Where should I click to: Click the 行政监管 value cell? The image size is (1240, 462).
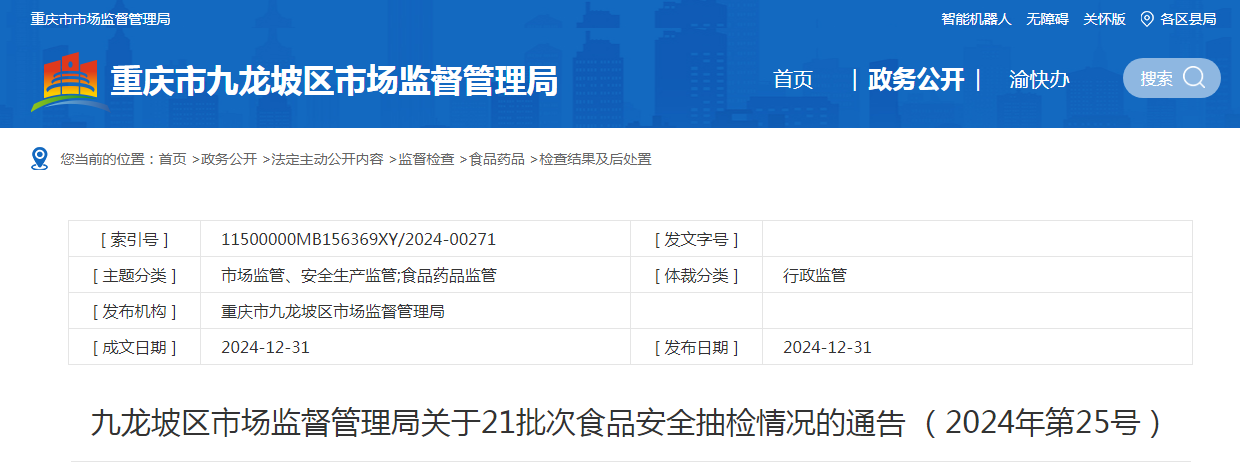point(977,275)
